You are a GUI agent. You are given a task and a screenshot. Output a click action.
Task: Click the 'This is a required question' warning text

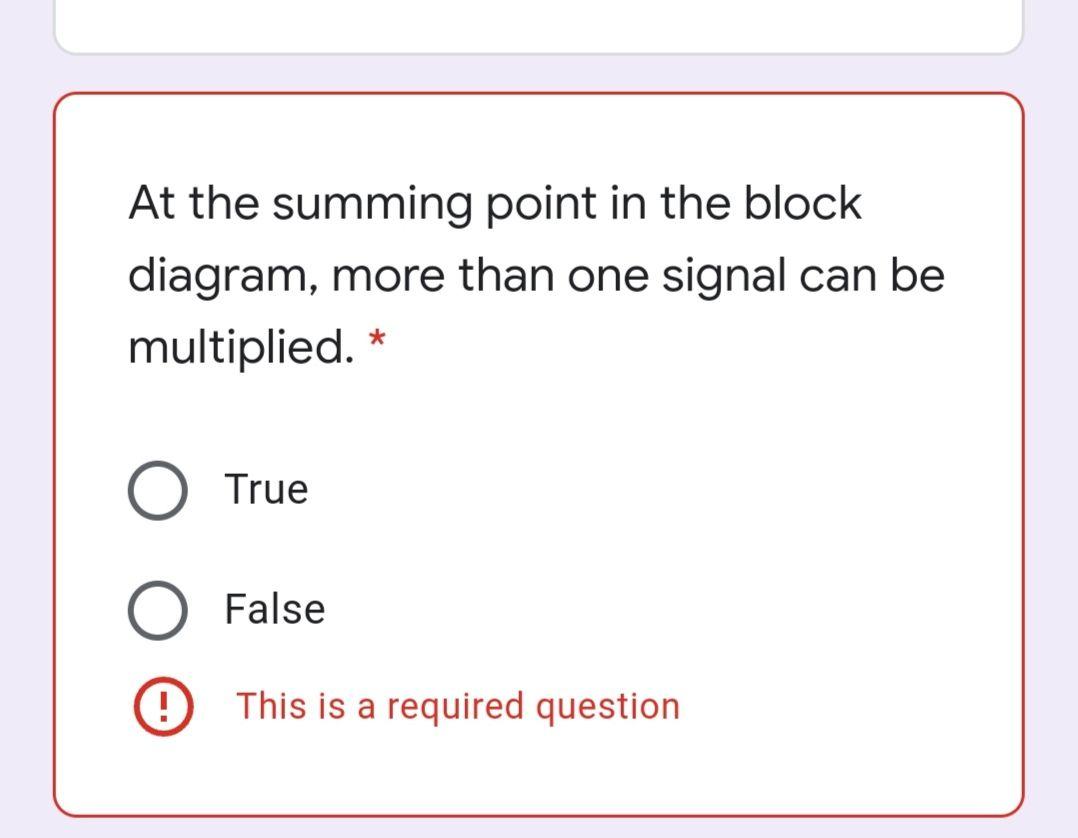(x=457, y=706)
